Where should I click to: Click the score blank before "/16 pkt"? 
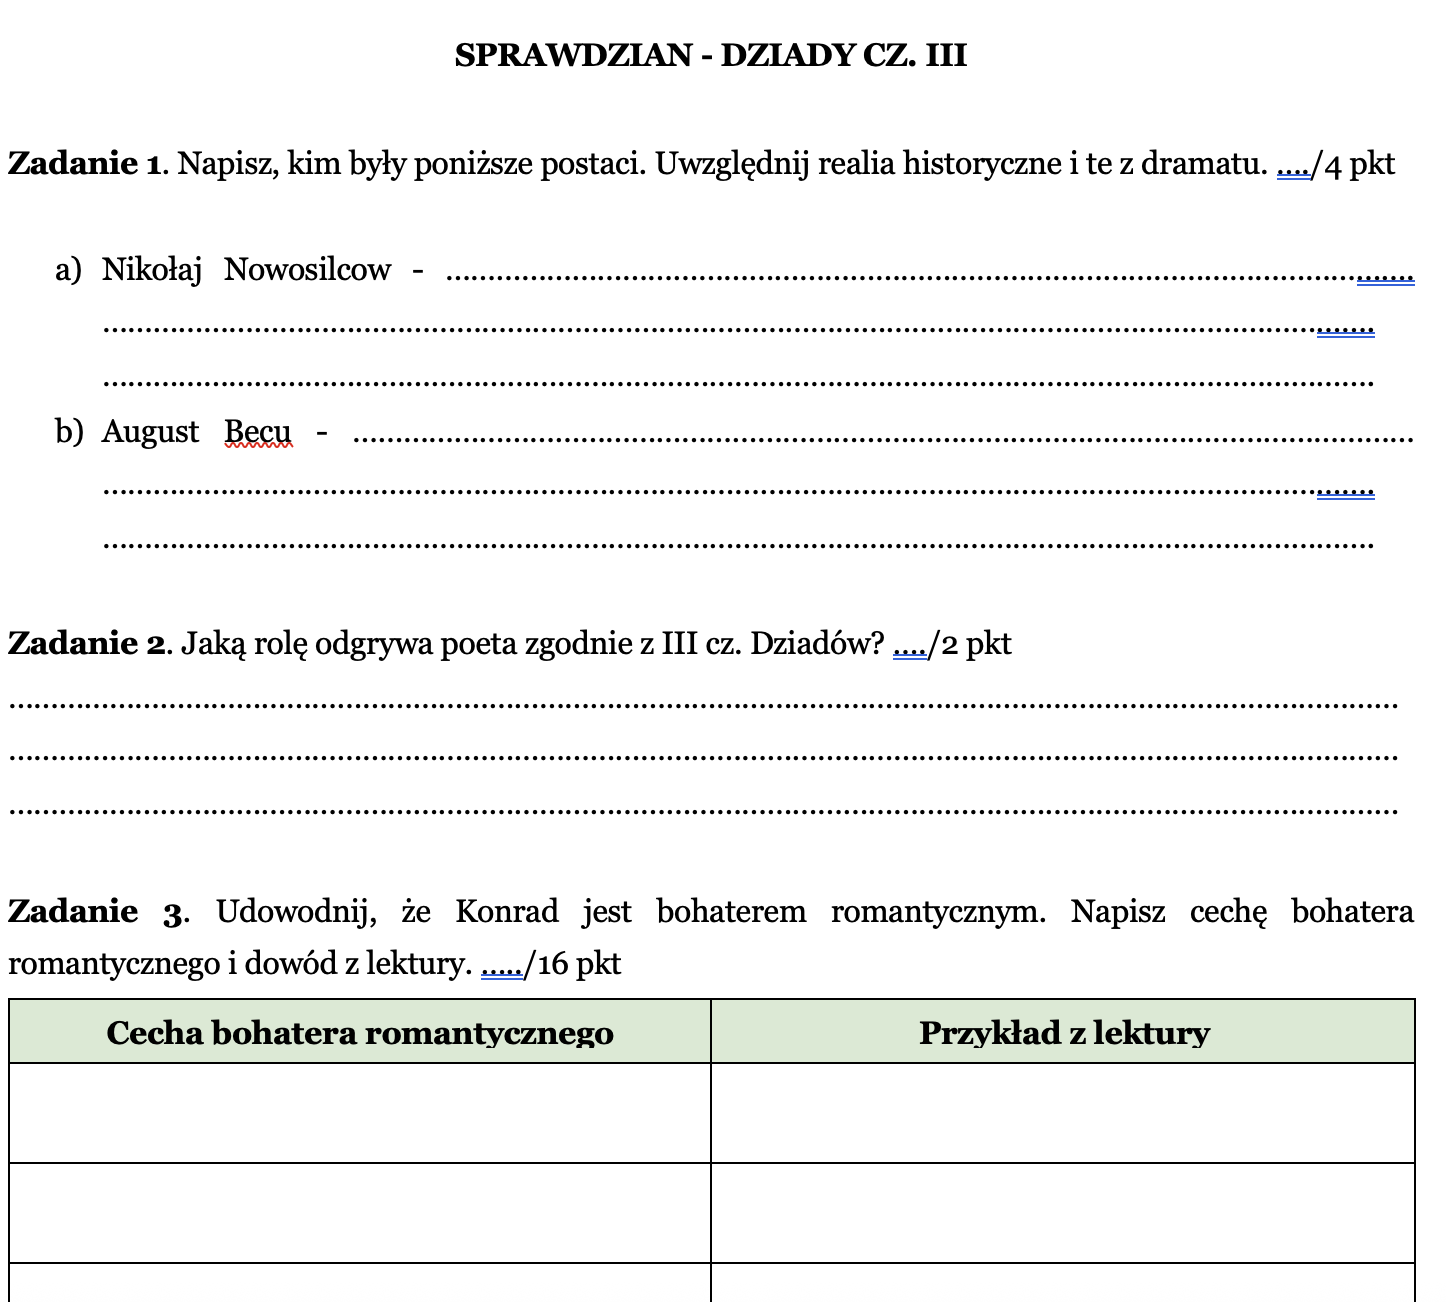[502, 965]
